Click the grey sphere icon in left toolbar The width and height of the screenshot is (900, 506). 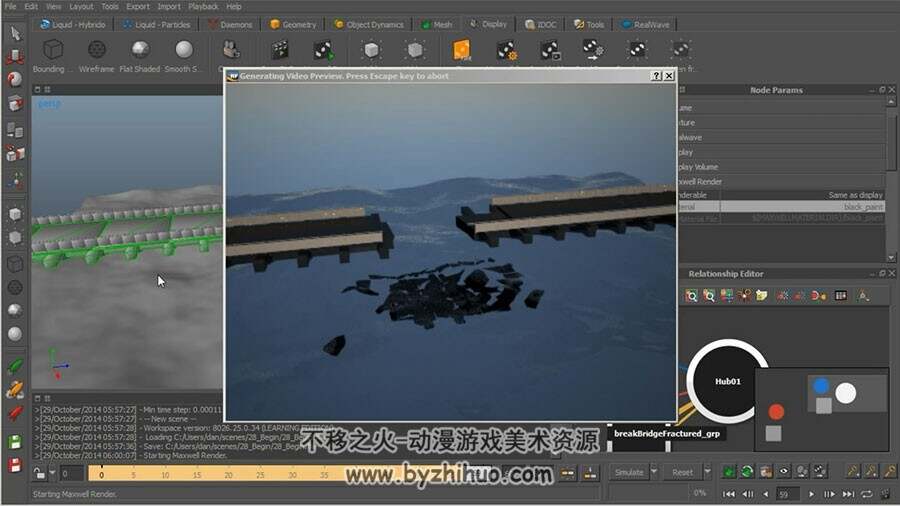coord(15,334)
